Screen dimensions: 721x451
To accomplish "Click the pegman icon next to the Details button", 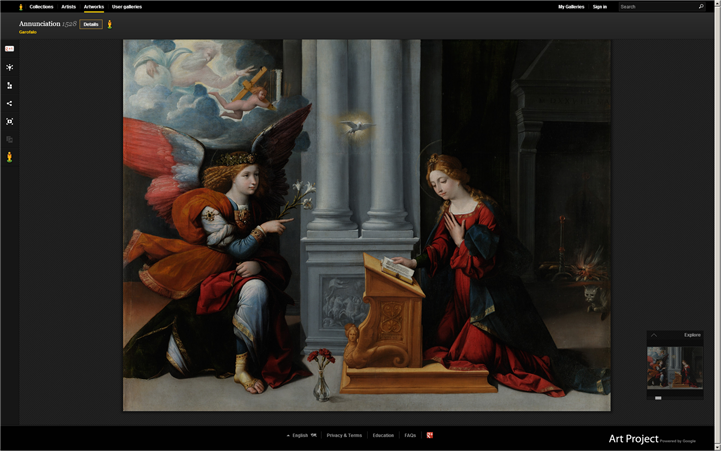I will point(109,24).
